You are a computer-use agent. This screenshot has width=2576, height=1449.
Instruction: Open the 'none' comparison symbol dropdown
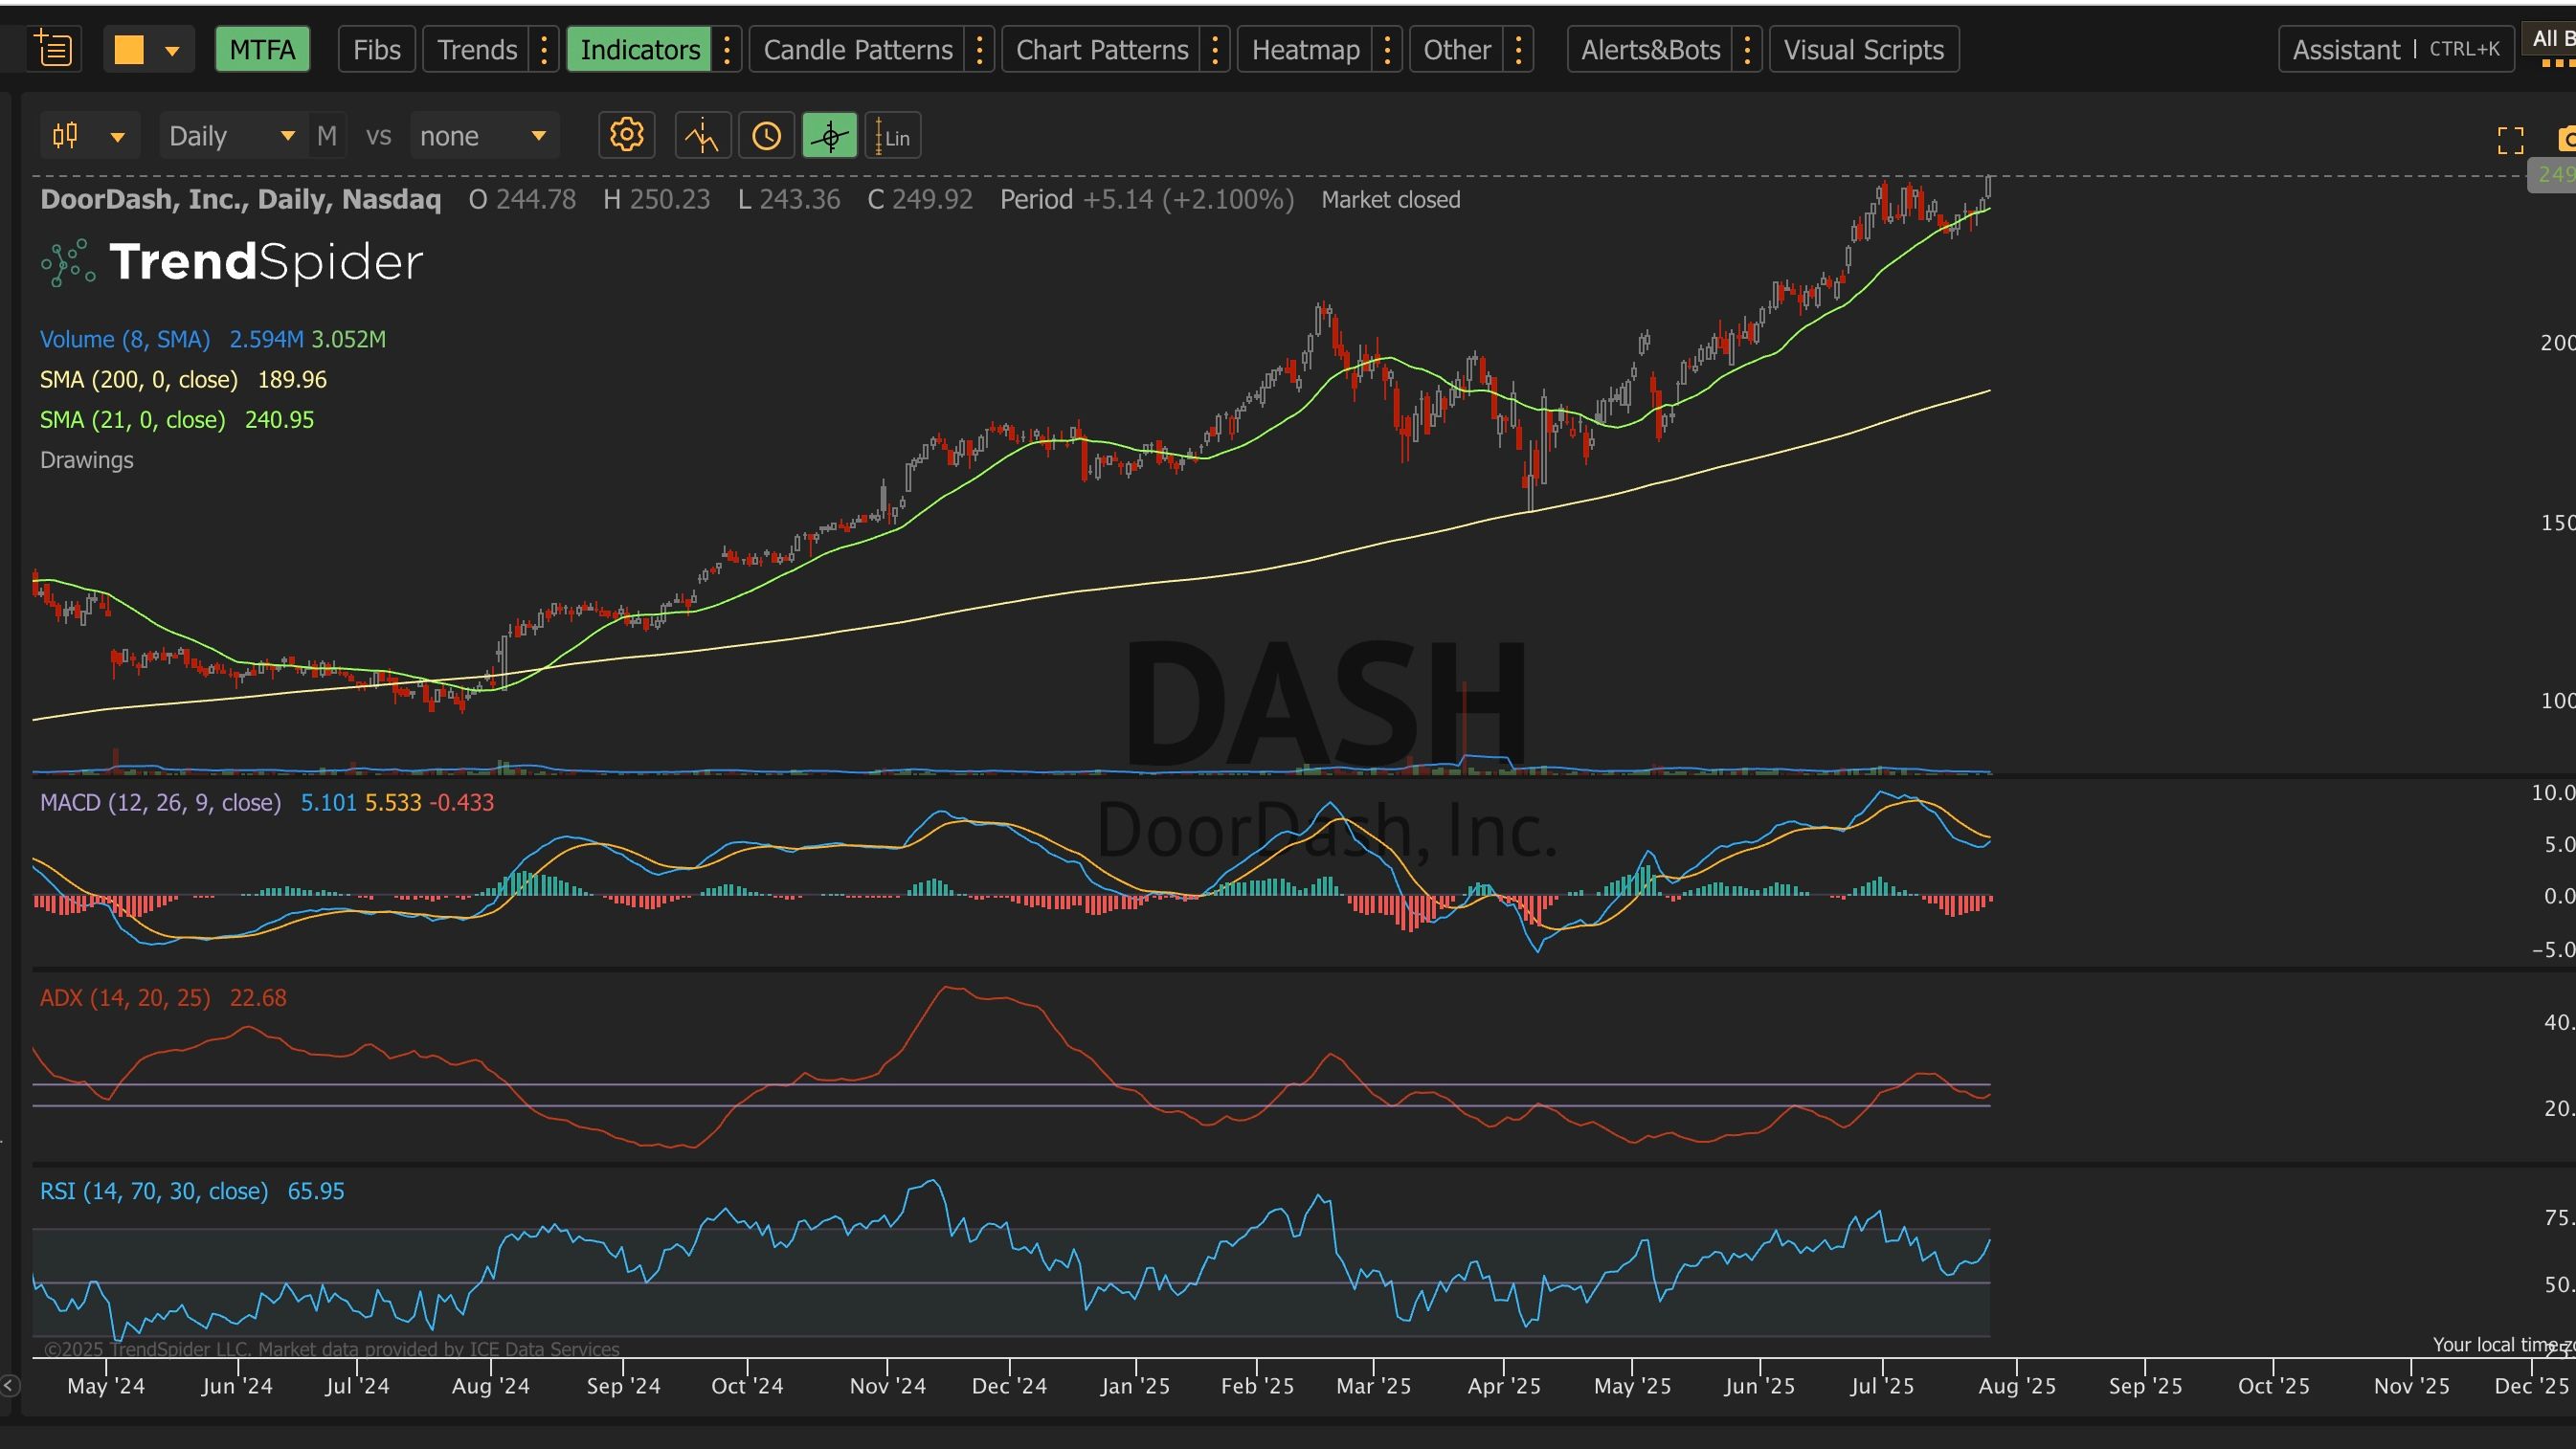[483, 135]
